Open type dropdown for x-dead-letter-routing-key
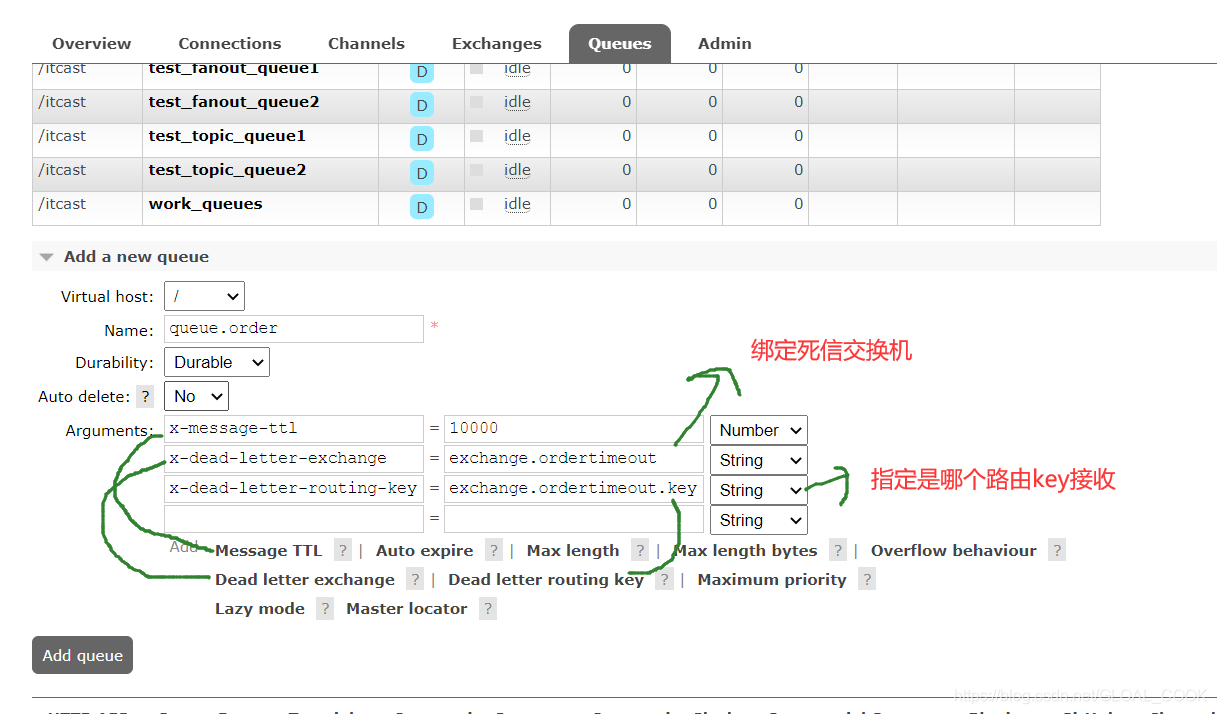The width and height of the screenshot is (1217, 714). [758, 490]
